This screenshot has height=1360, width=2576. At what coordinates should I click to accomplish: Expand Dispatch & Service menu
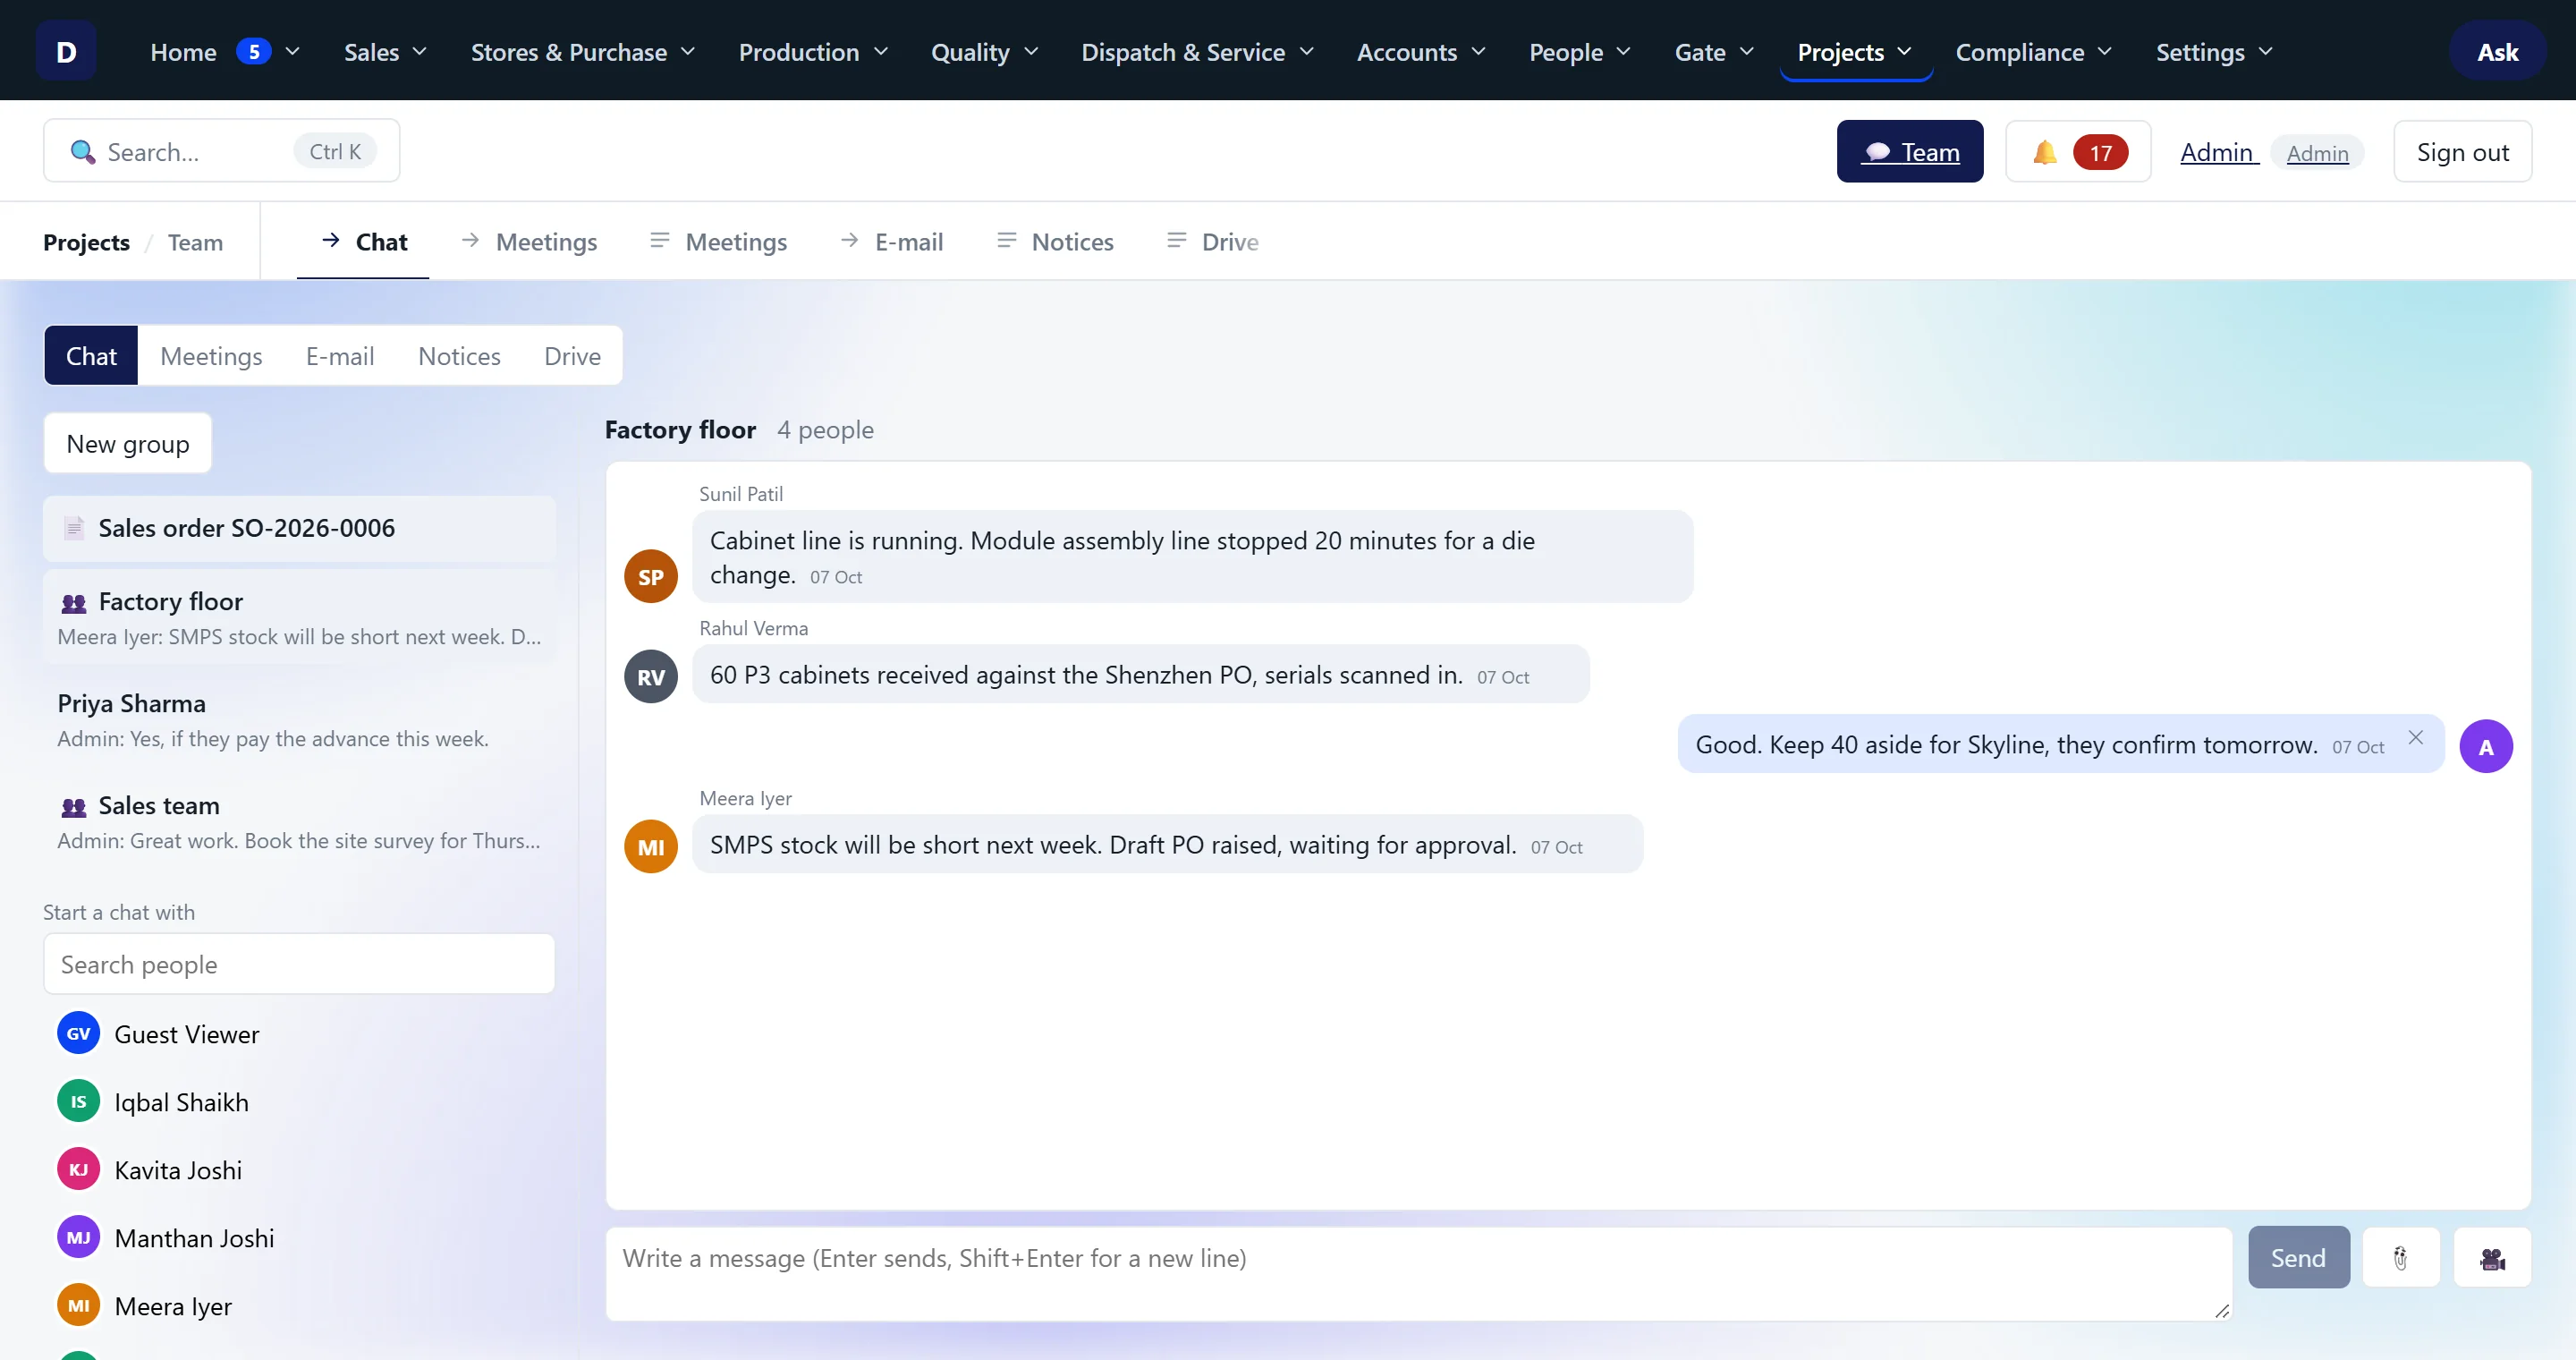(1197, 51)
